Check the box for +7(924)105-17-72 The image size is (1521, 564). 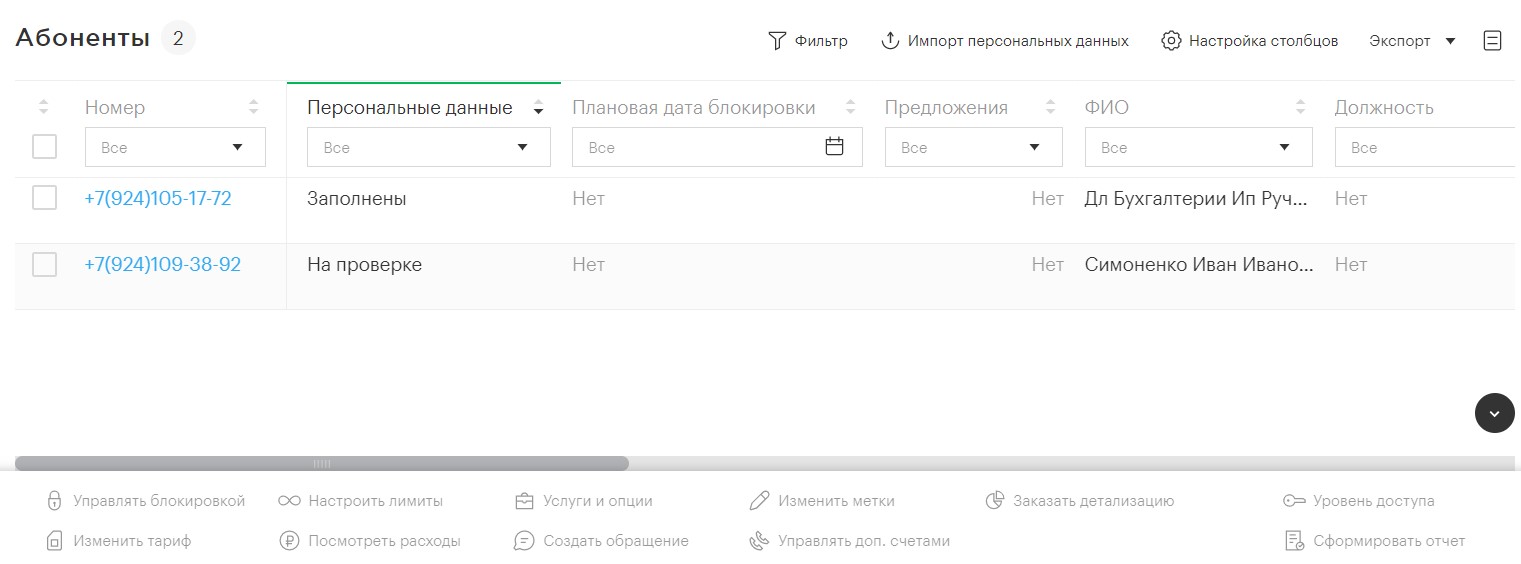(x=44, y=198)
